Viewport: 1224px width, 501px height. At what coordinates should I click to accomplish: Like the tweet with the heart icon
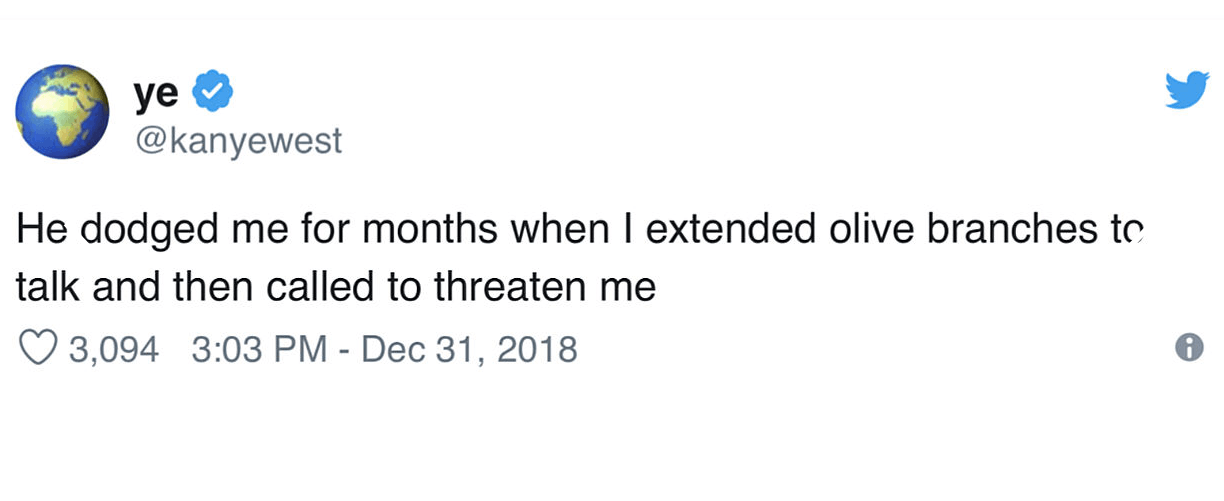pos(37,348)
